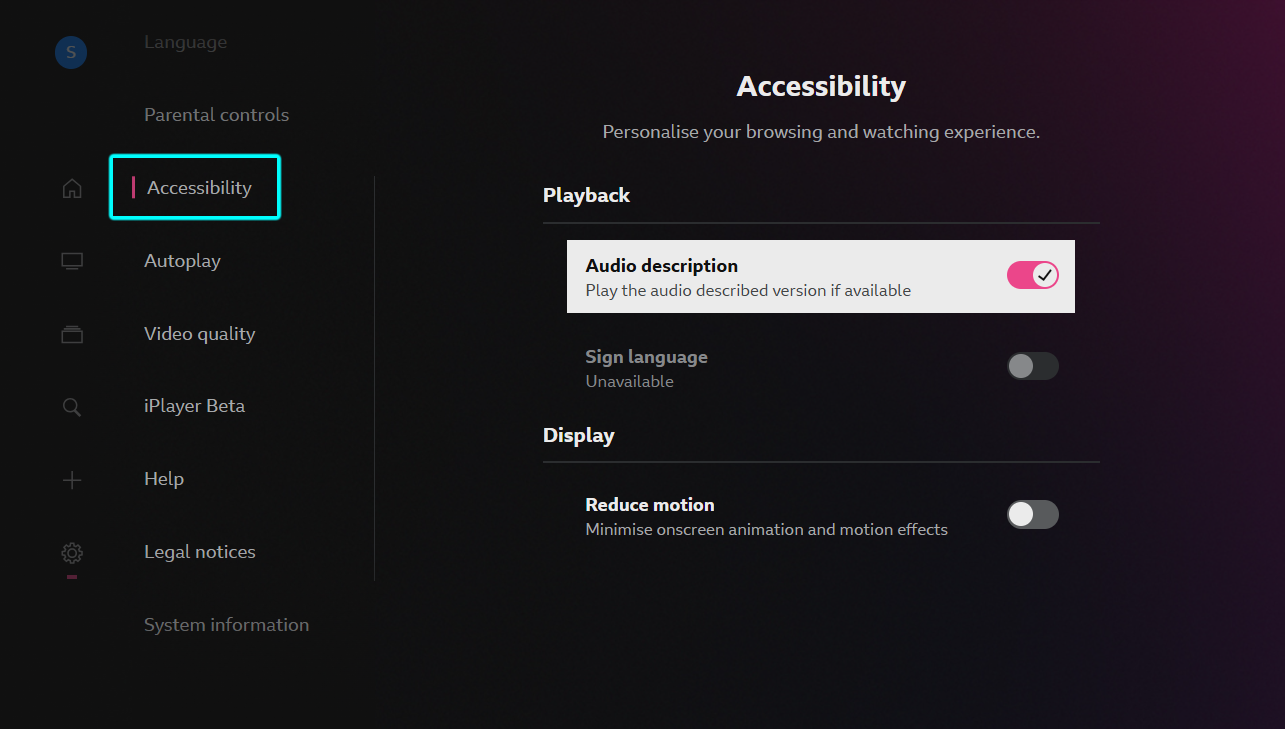Enable the Reduce motion toggle
Screen dimensions: 1285x729
1032,514
